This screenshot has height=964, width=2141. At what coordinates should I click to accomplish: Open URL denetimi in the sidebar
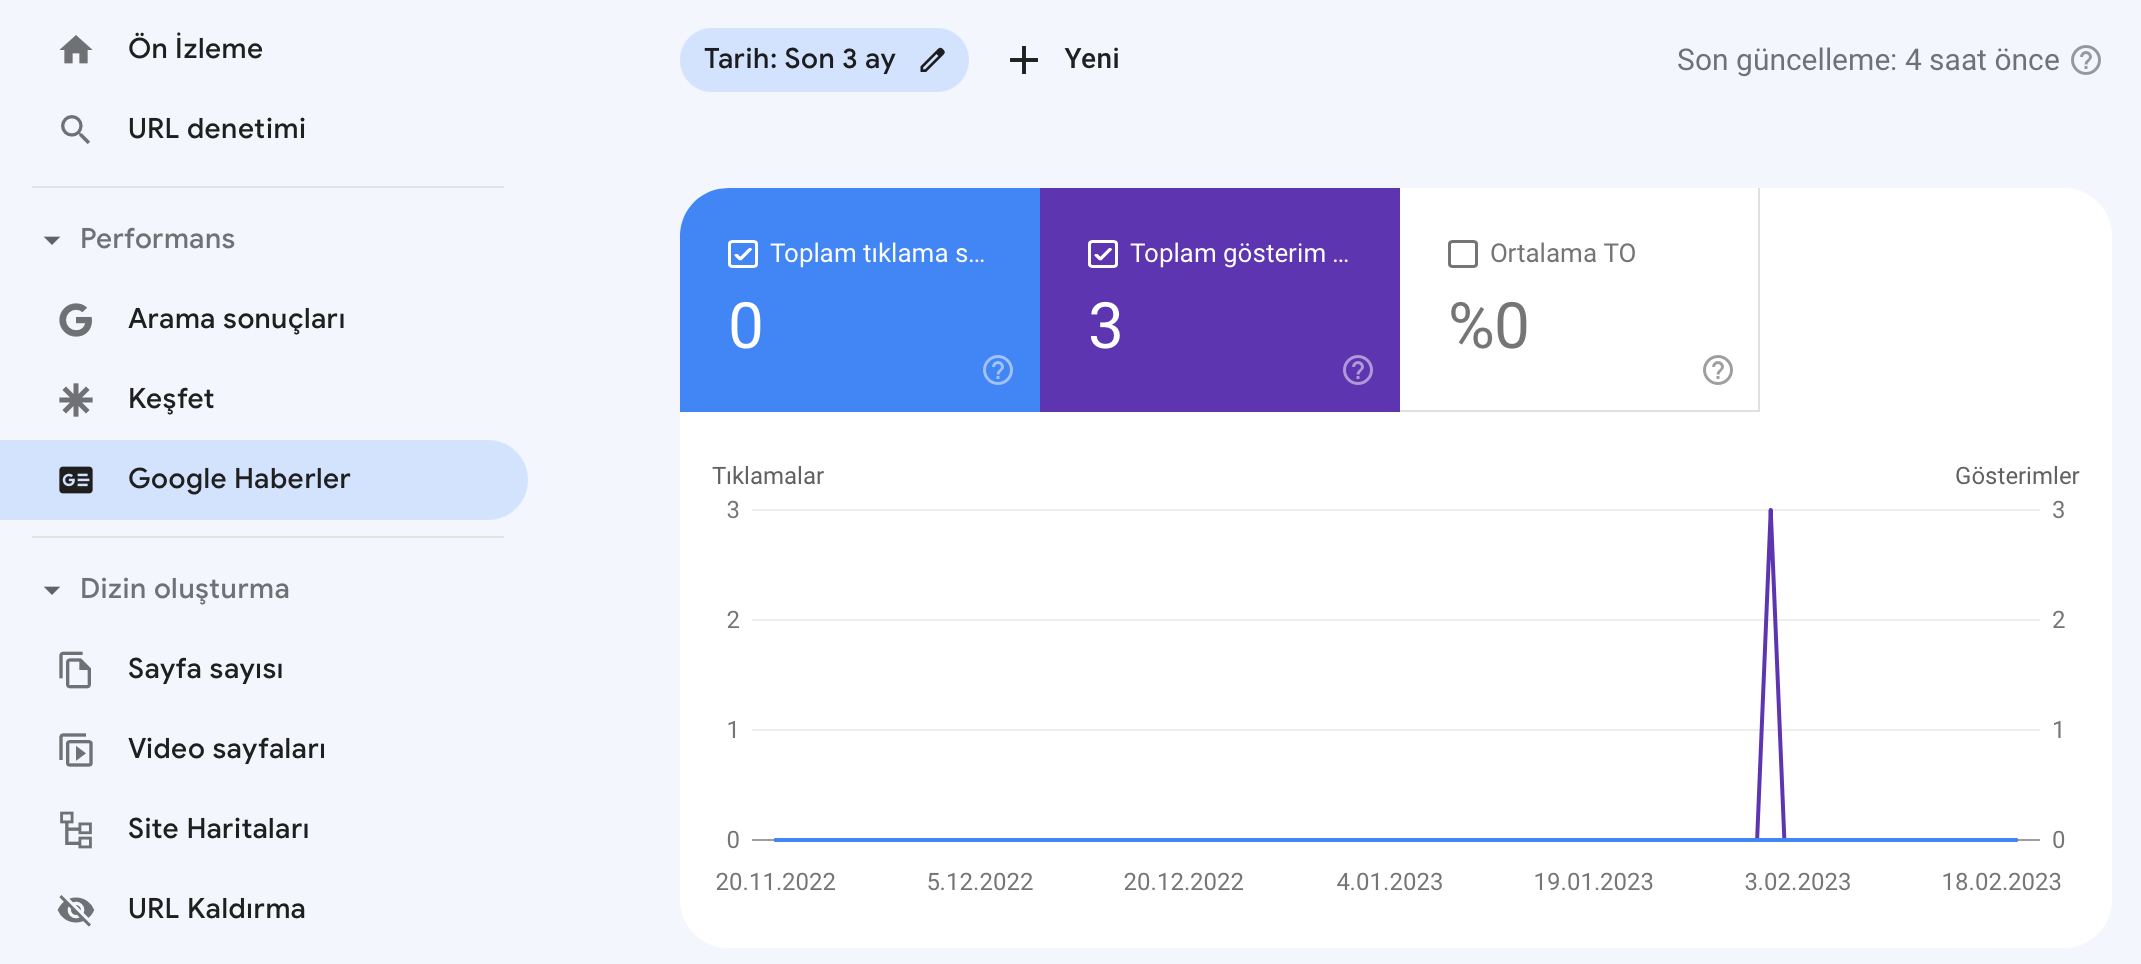tap(264, 129)
